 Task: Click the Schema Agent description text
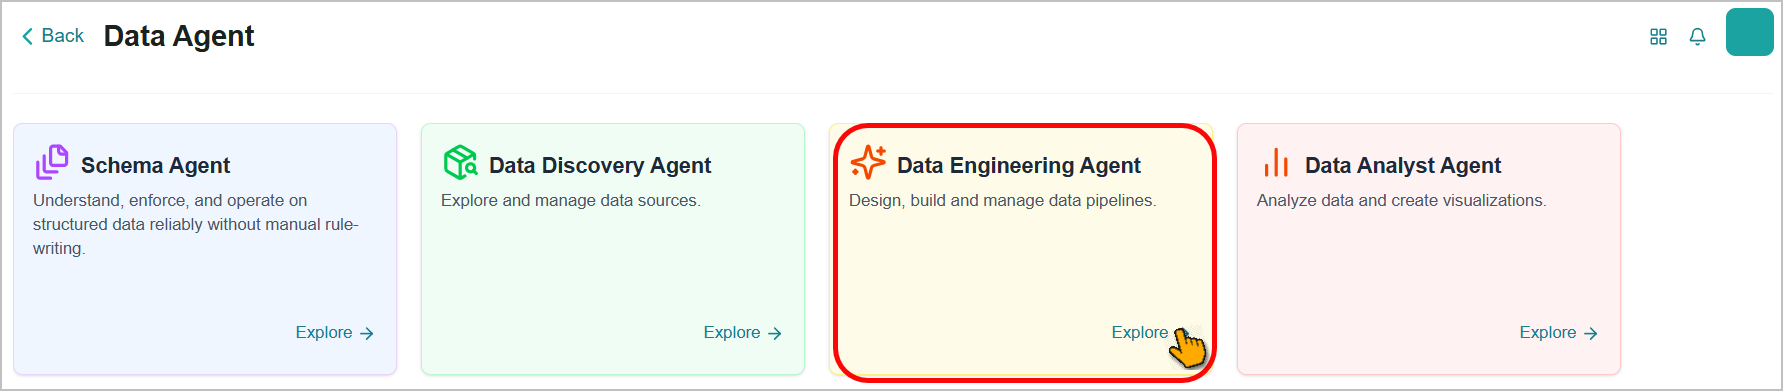[195, 224]
